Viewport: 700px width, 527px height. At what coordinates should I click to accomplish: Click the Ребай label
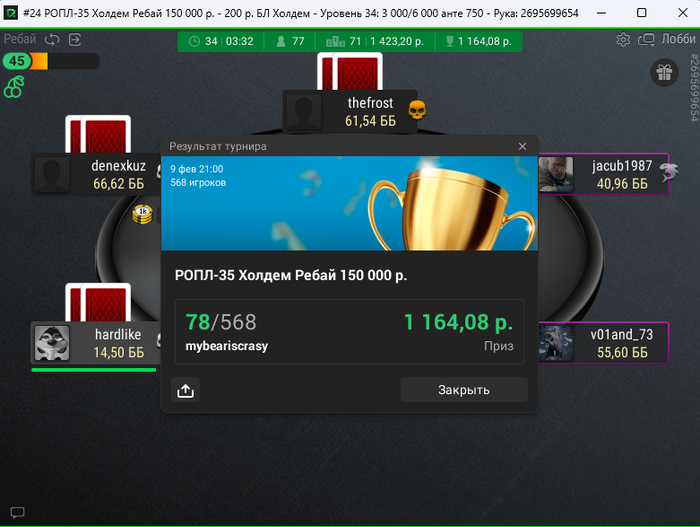pyautogui.click(x=20, y=39)
